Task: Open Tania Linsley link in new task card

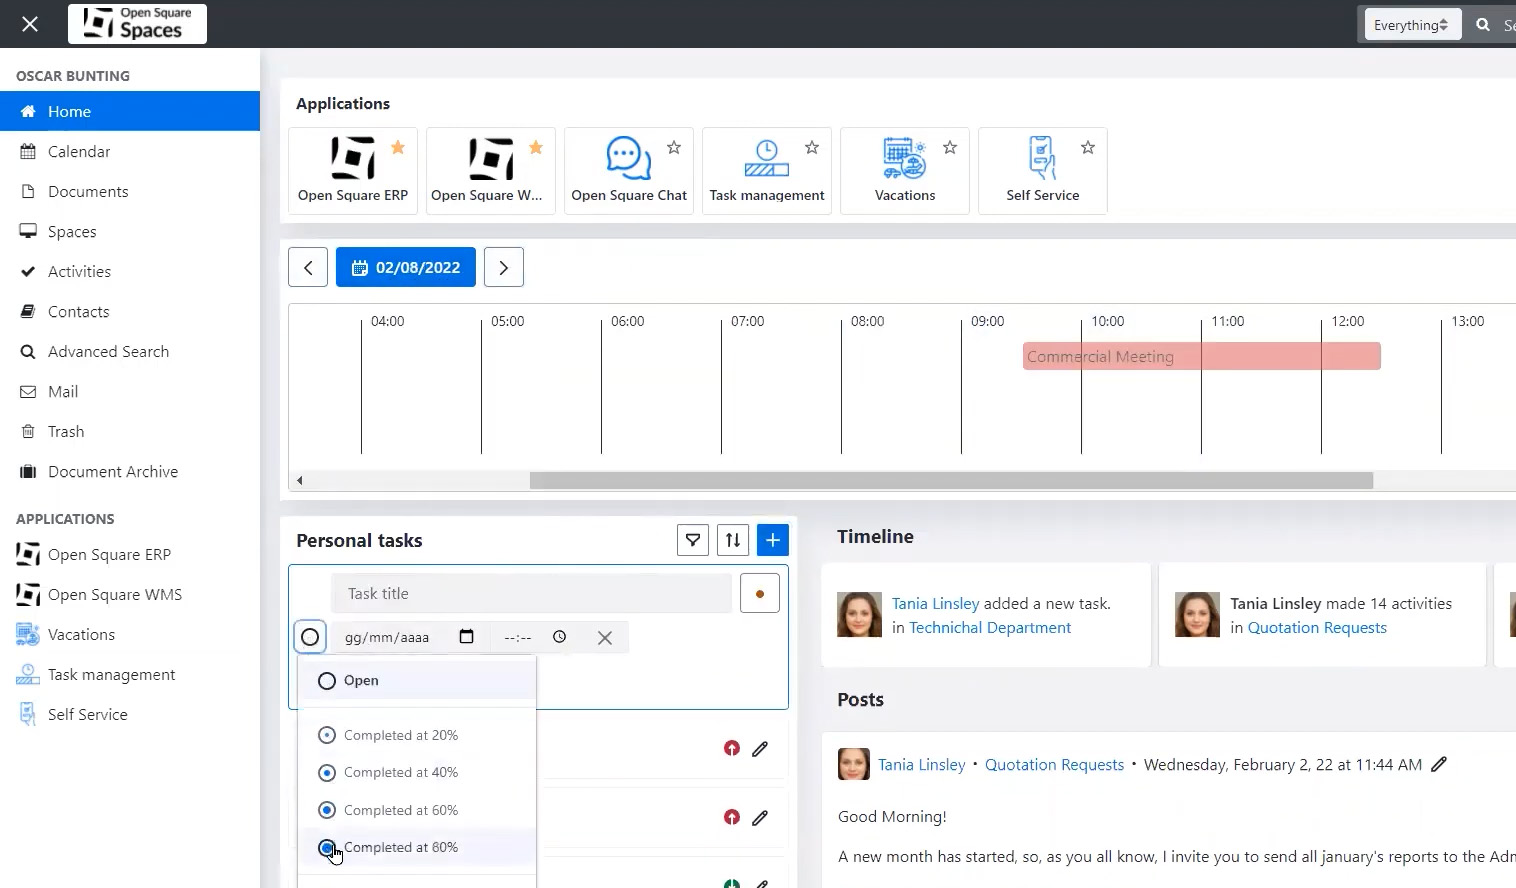Action: coord(935,603)
